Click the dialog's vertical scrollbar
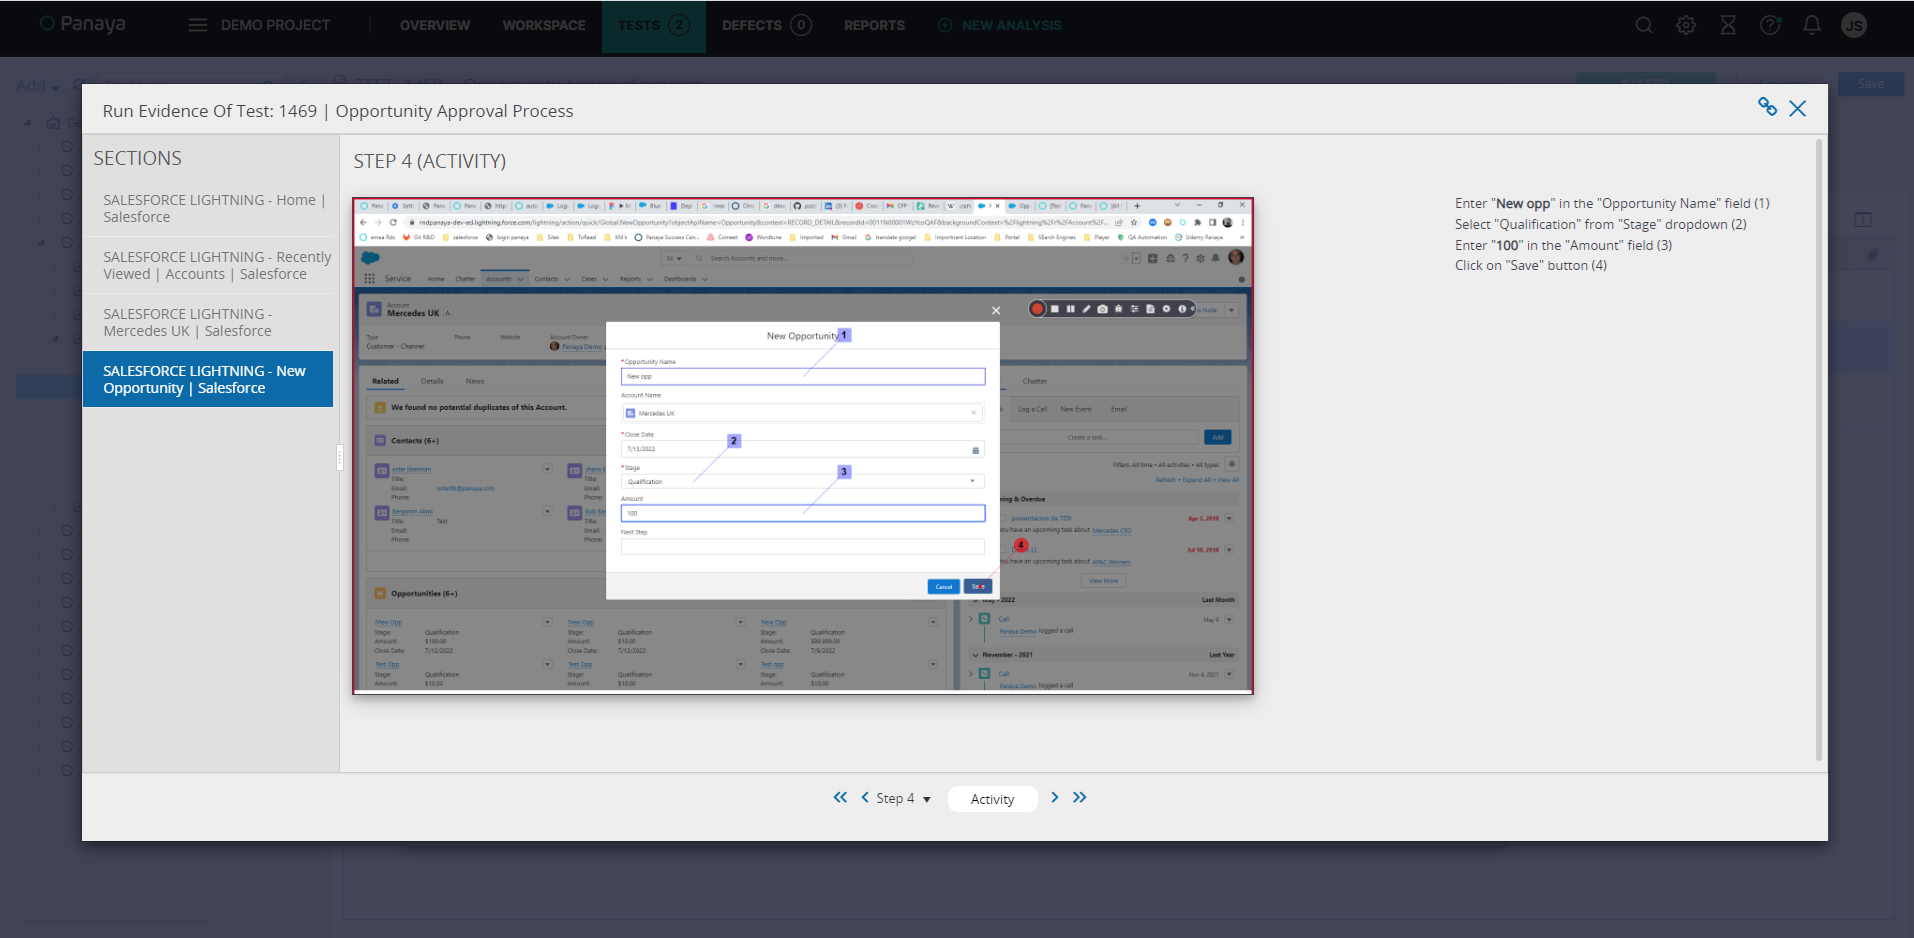The height and width of the screenshot is (938, 1914). [1819, 450]
